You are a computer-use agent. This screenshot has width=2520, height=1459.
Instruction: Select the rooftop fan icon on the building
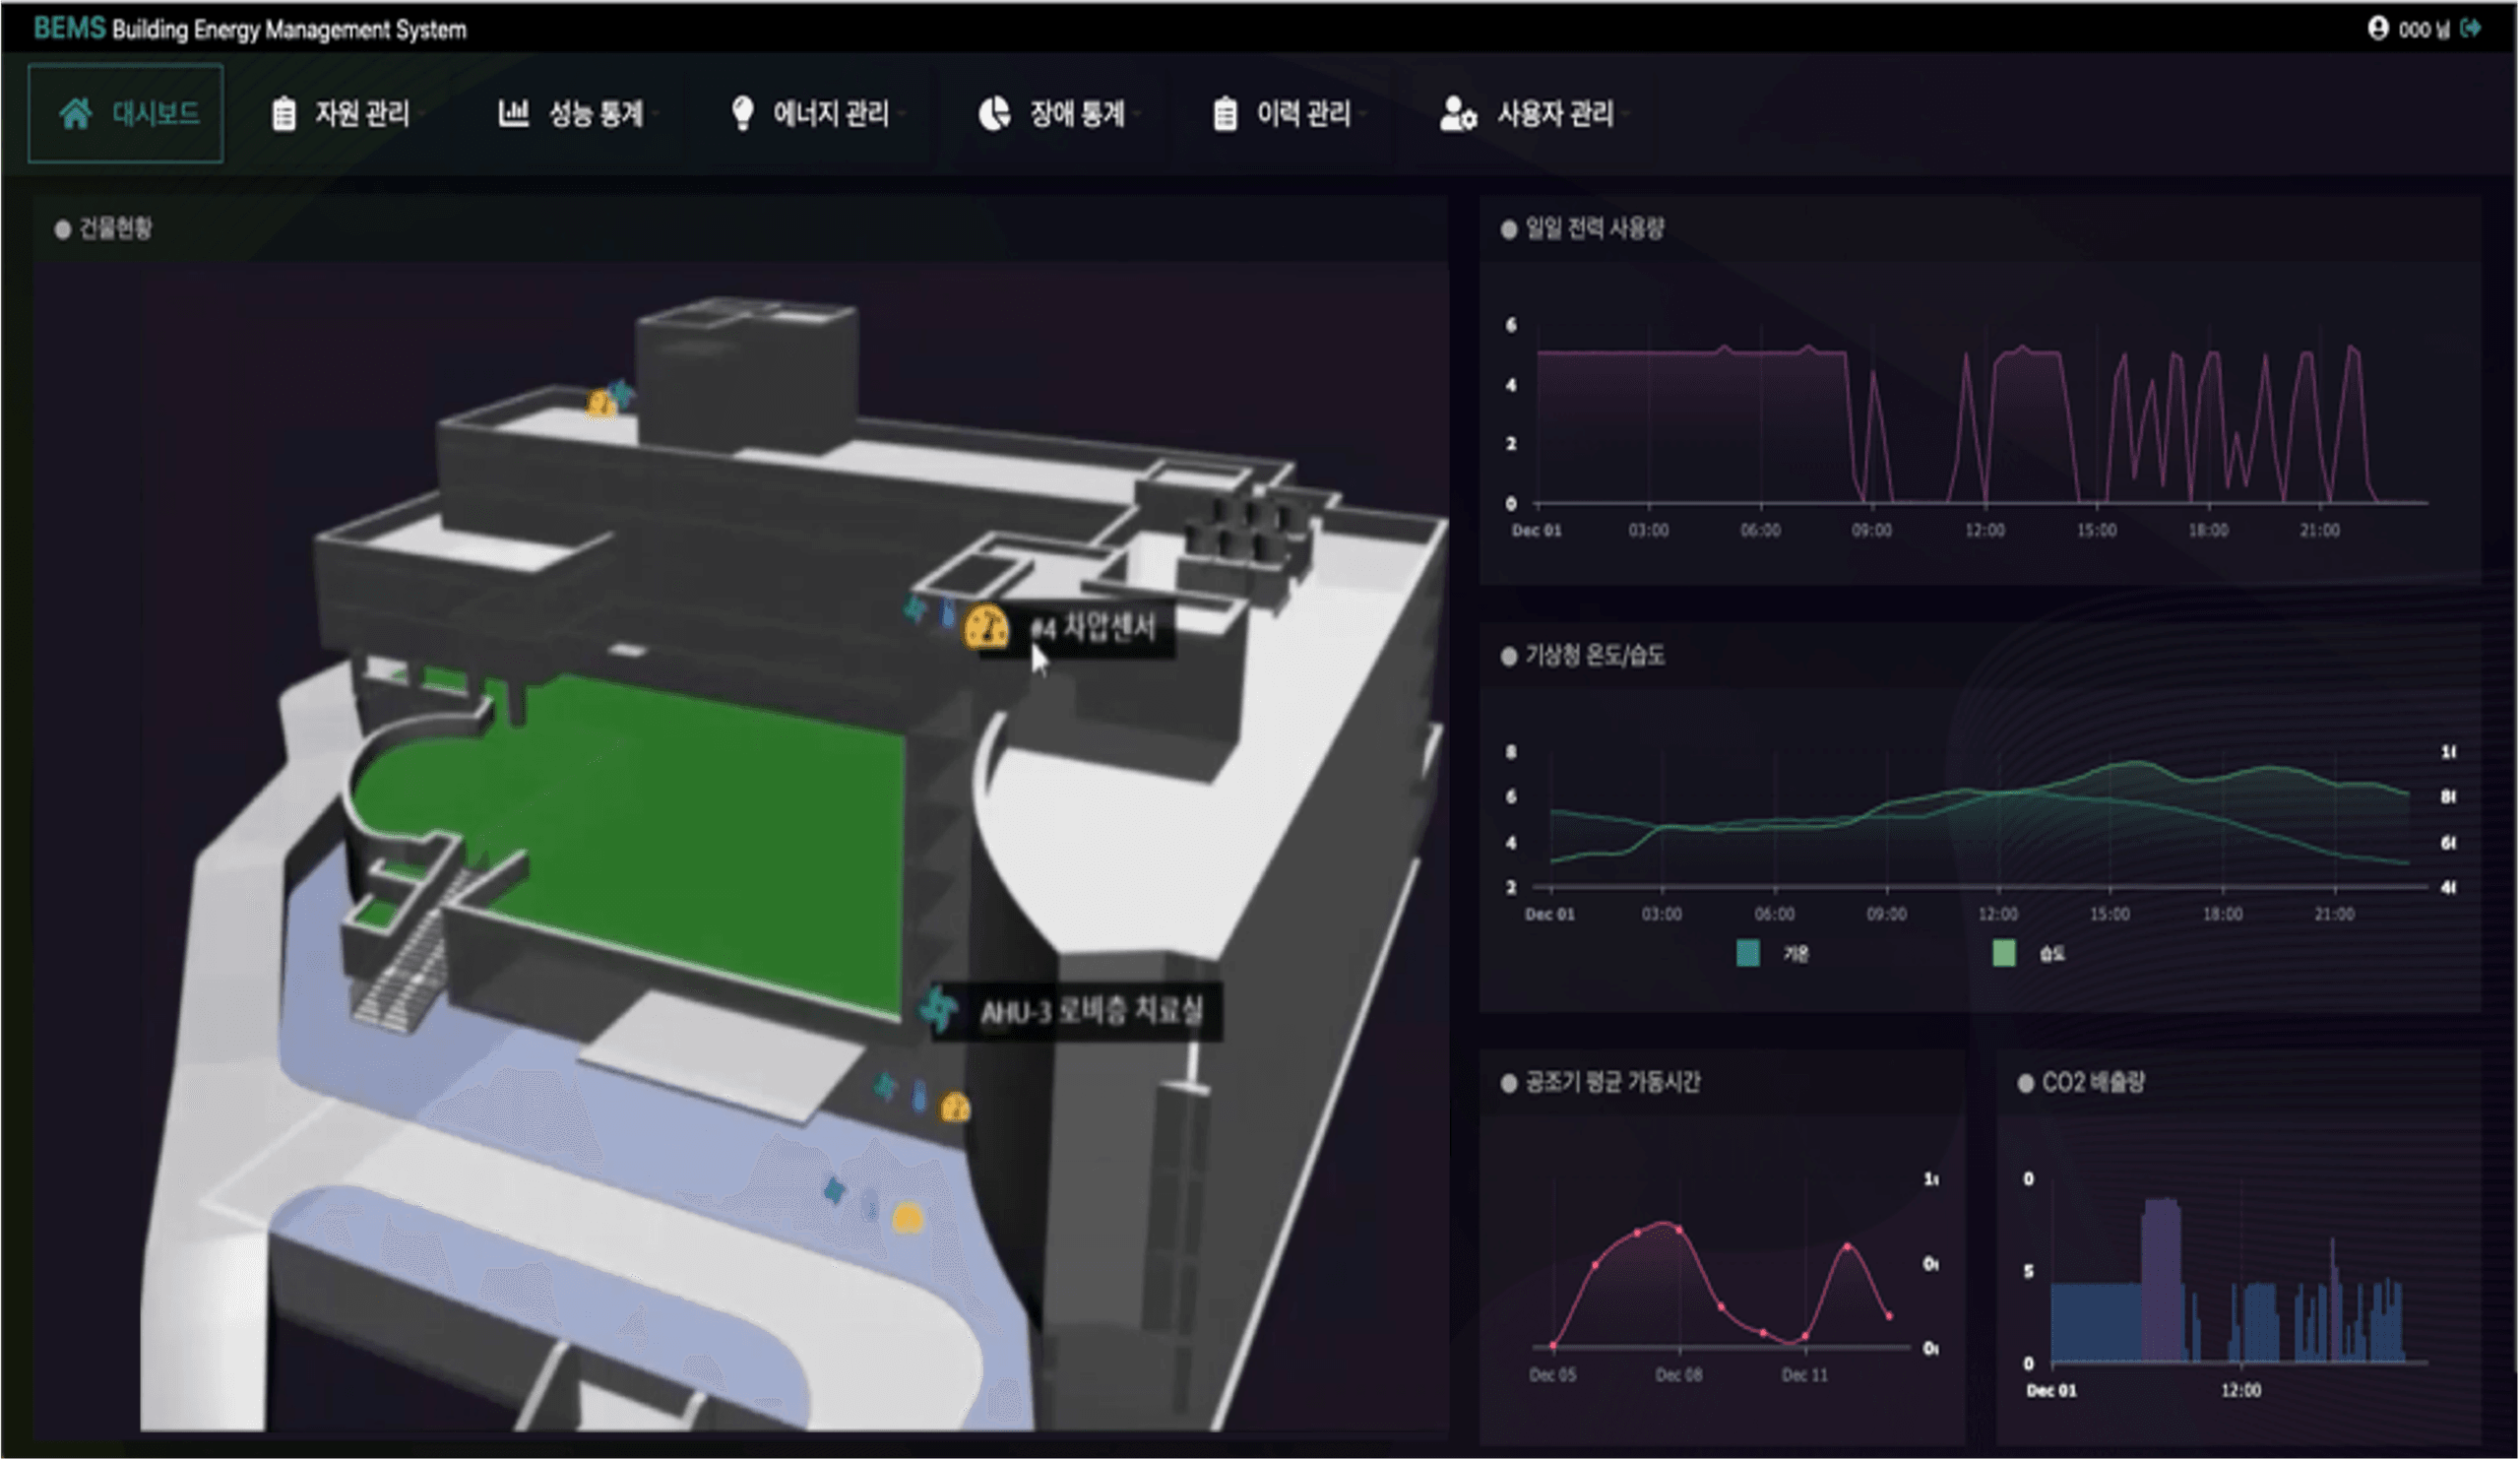point(621,393)
